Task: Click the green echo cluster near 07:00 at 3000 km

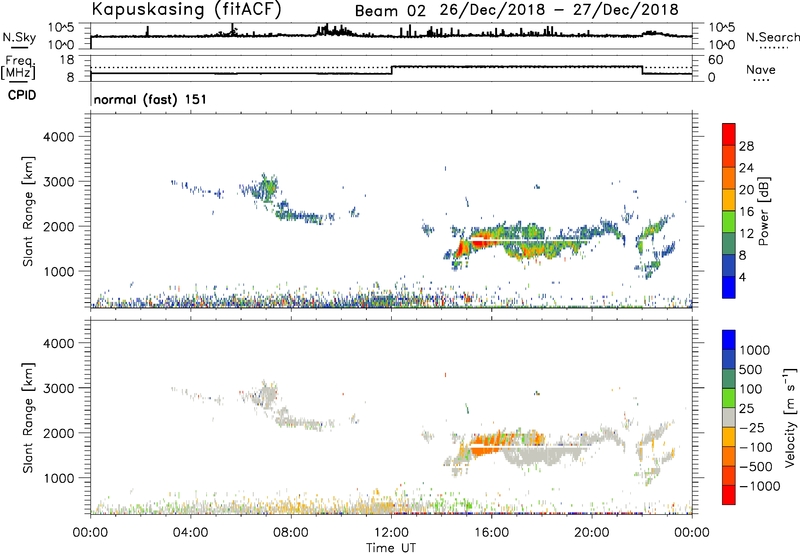Action: (x=268, y=189)
